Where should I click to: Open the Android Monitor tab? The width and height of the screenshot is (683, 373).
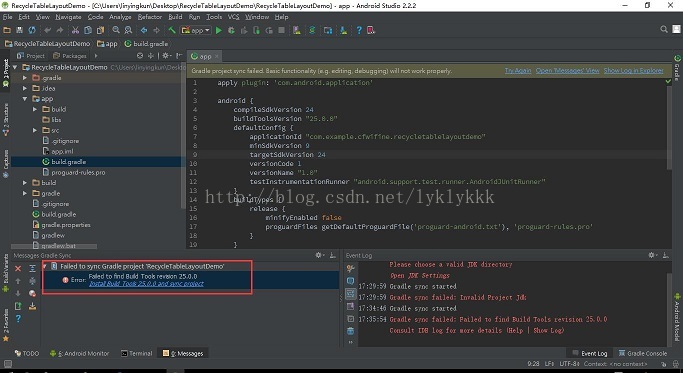pos(79,353)
